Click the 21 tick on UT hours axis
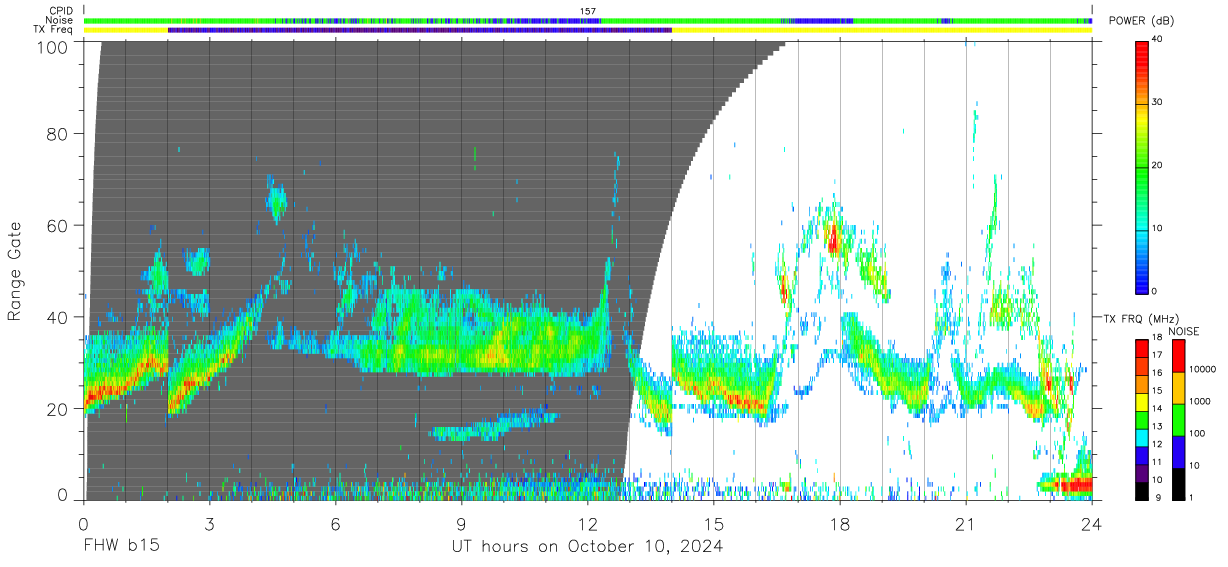The image size is (1228, 567). coord(965,524)
